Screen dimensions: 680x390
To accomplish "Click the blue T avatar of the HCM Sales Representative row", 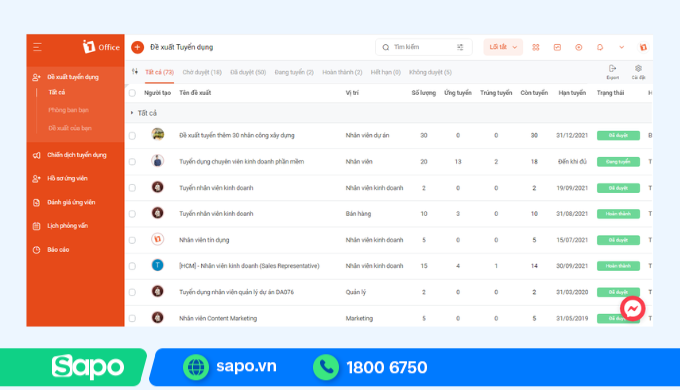I will (x=157, y=265).
